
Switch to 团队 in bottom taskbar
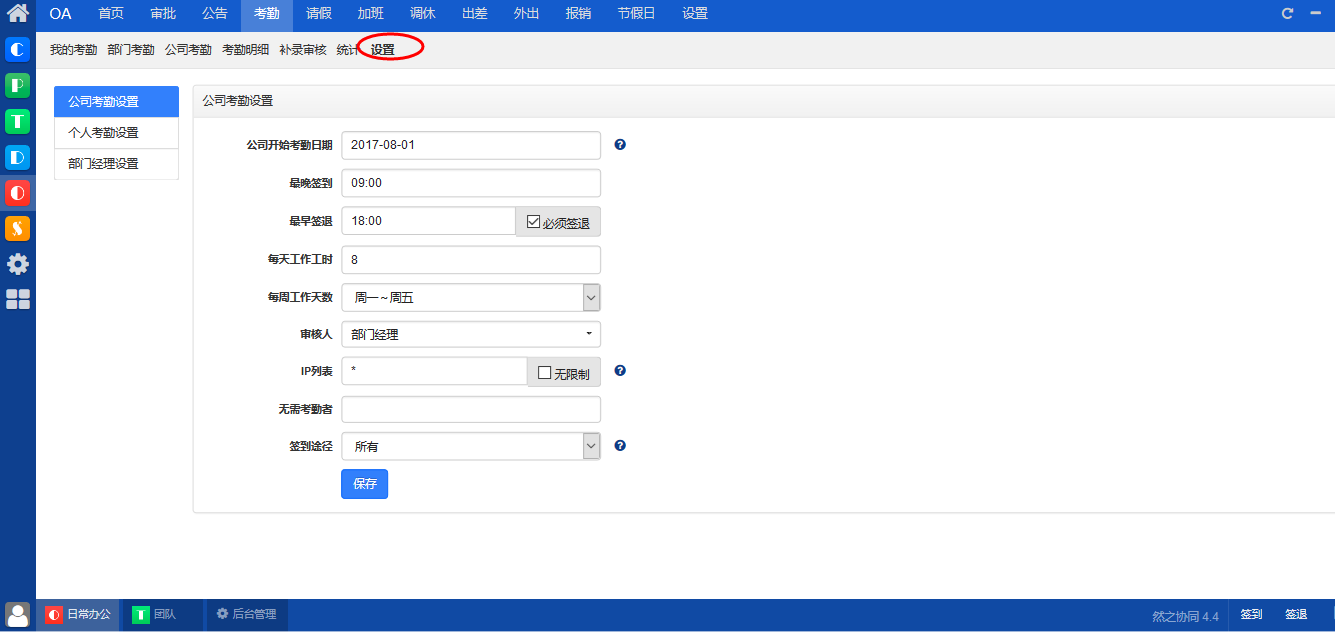164,615
